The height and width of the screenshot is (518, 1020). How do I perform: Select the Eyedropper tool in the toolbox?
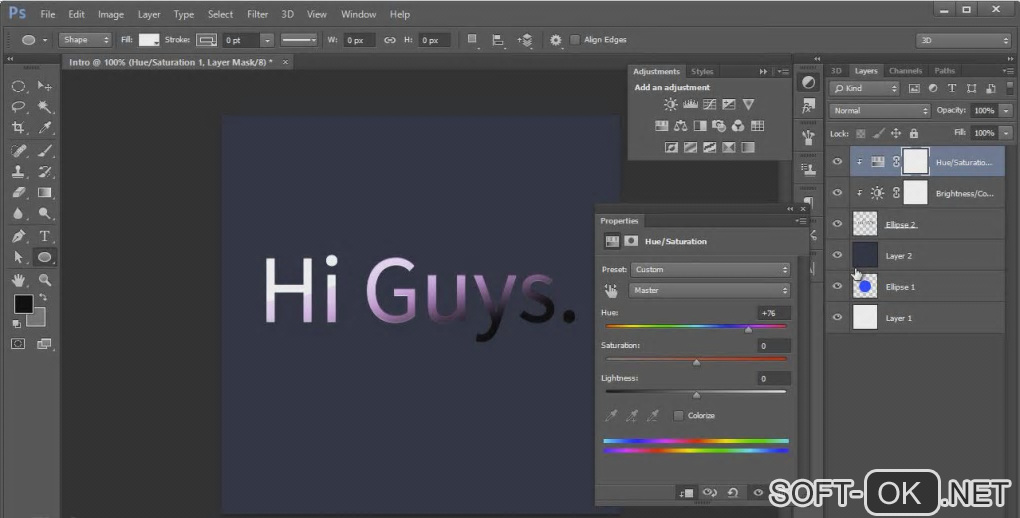pos(45,128)
